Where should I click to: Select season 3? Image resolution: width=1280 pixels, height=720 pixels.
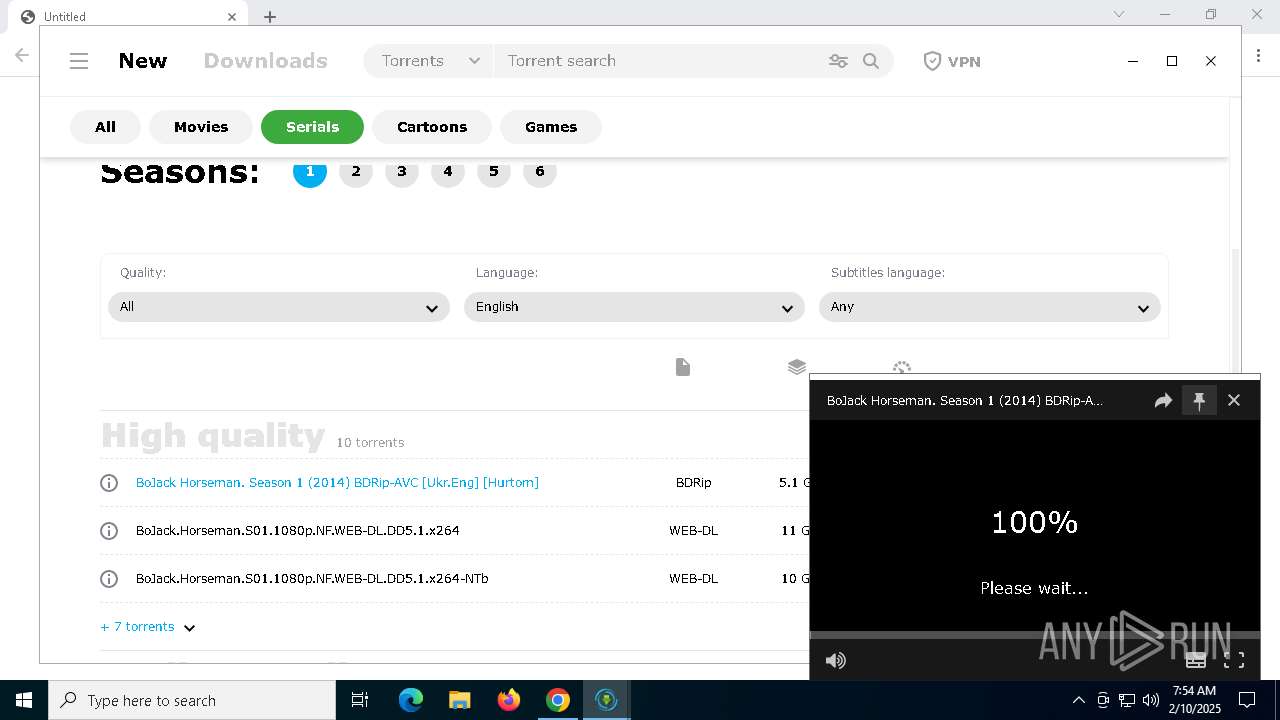pos(402,172)
